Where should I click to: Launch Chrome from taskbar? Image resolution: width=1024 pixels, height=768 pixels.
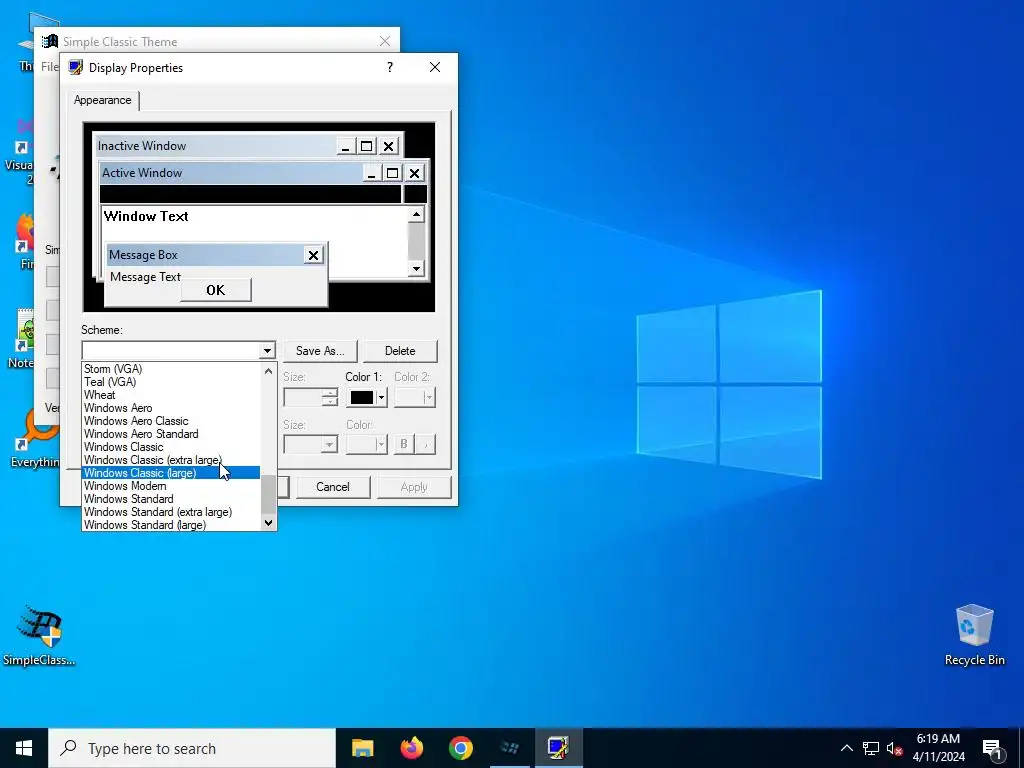click(x=460, y=748)
